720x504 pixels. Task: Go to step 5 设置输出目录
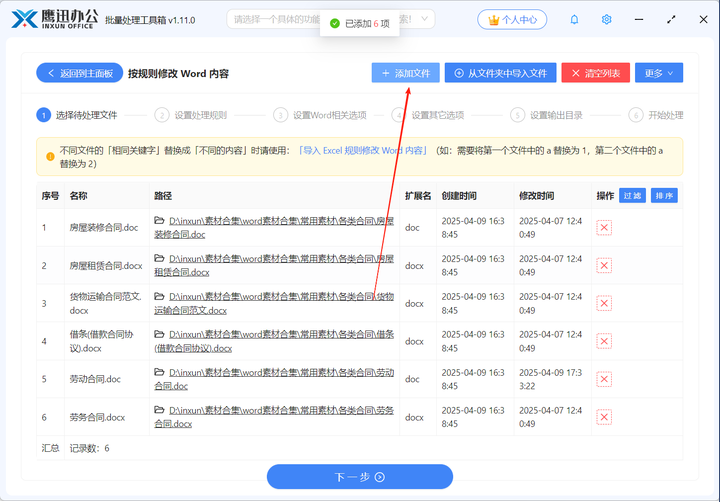click(546, 115)
